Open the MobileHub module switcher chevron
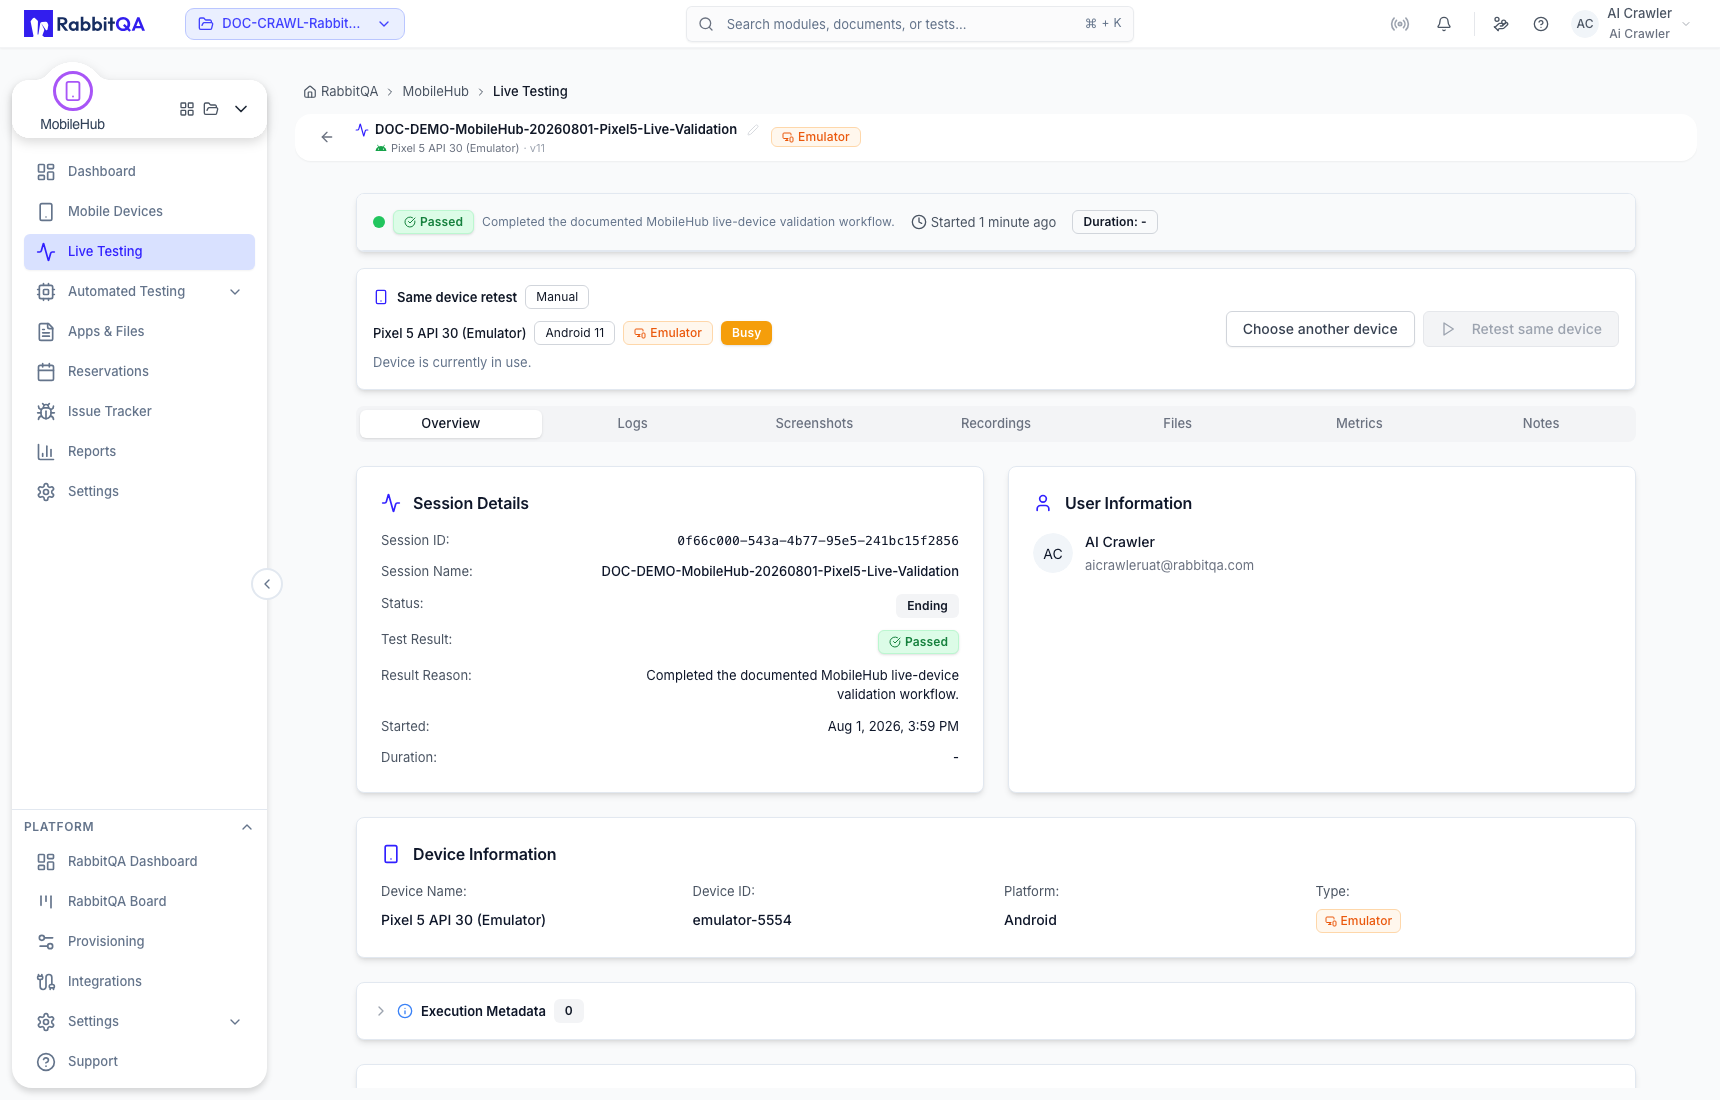The width and height of the screenshot is (1720, 1100). (241, 109)
